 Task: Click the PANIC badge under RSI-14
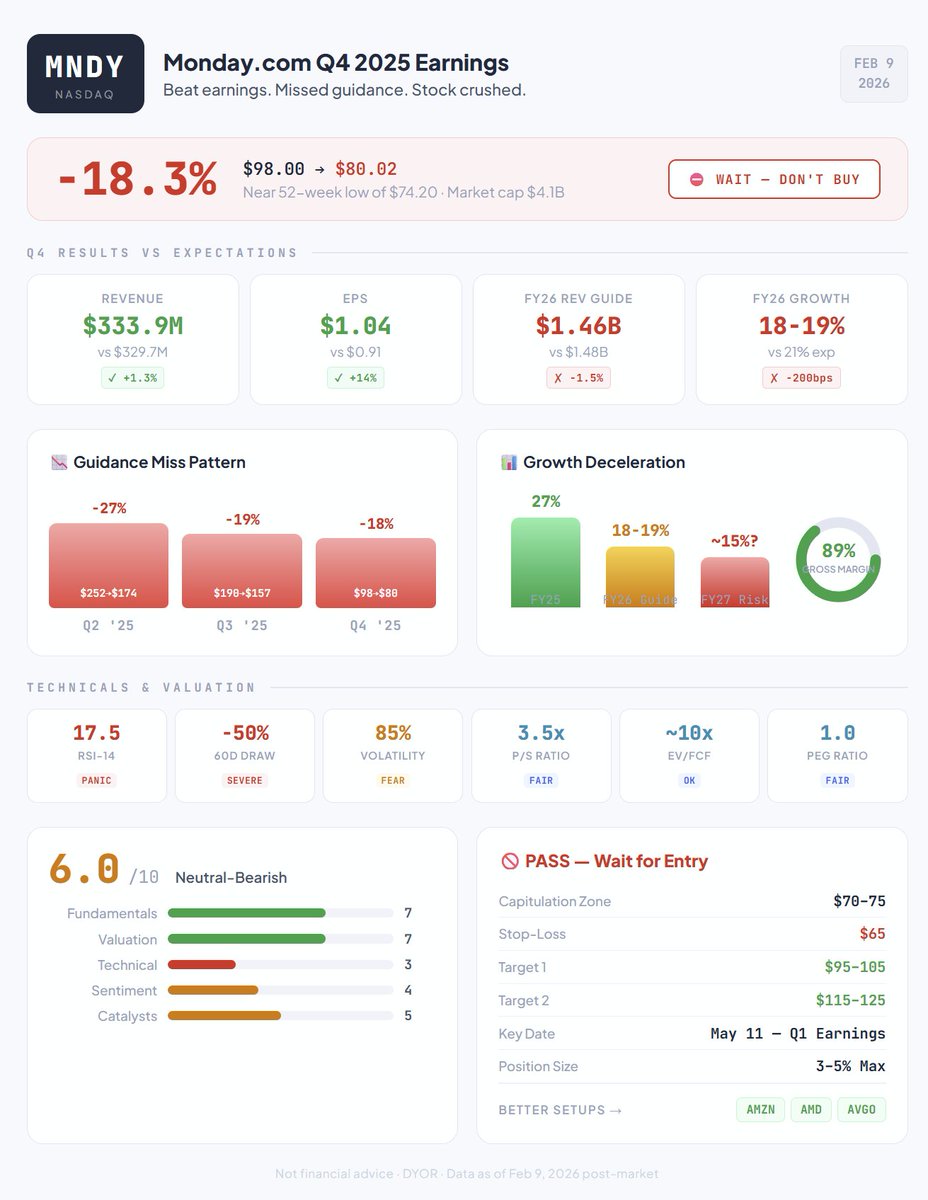click(x=97, y=780)
